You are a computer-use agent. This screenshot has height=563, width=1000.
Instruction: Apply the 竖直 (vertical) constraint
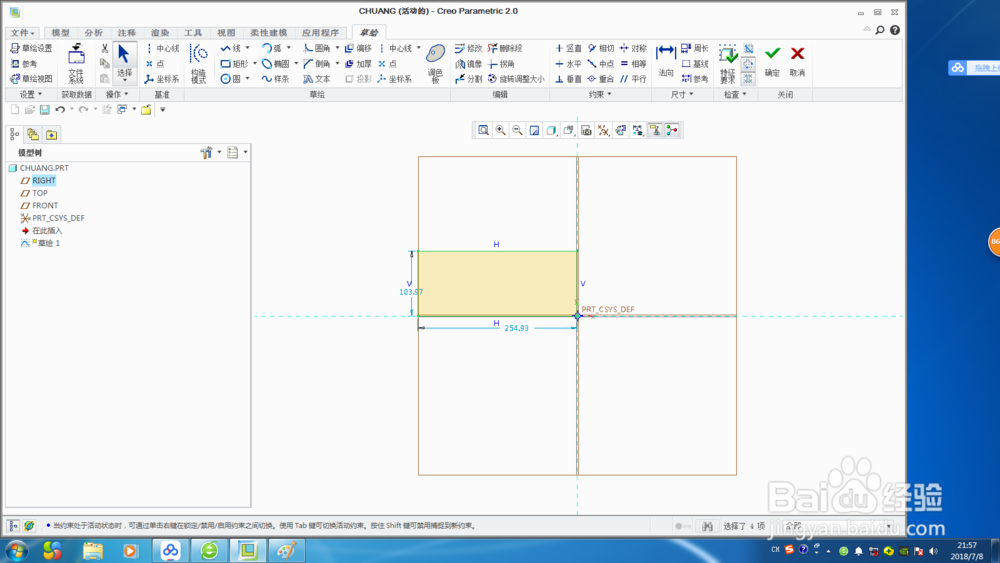(x=568, y=48)
